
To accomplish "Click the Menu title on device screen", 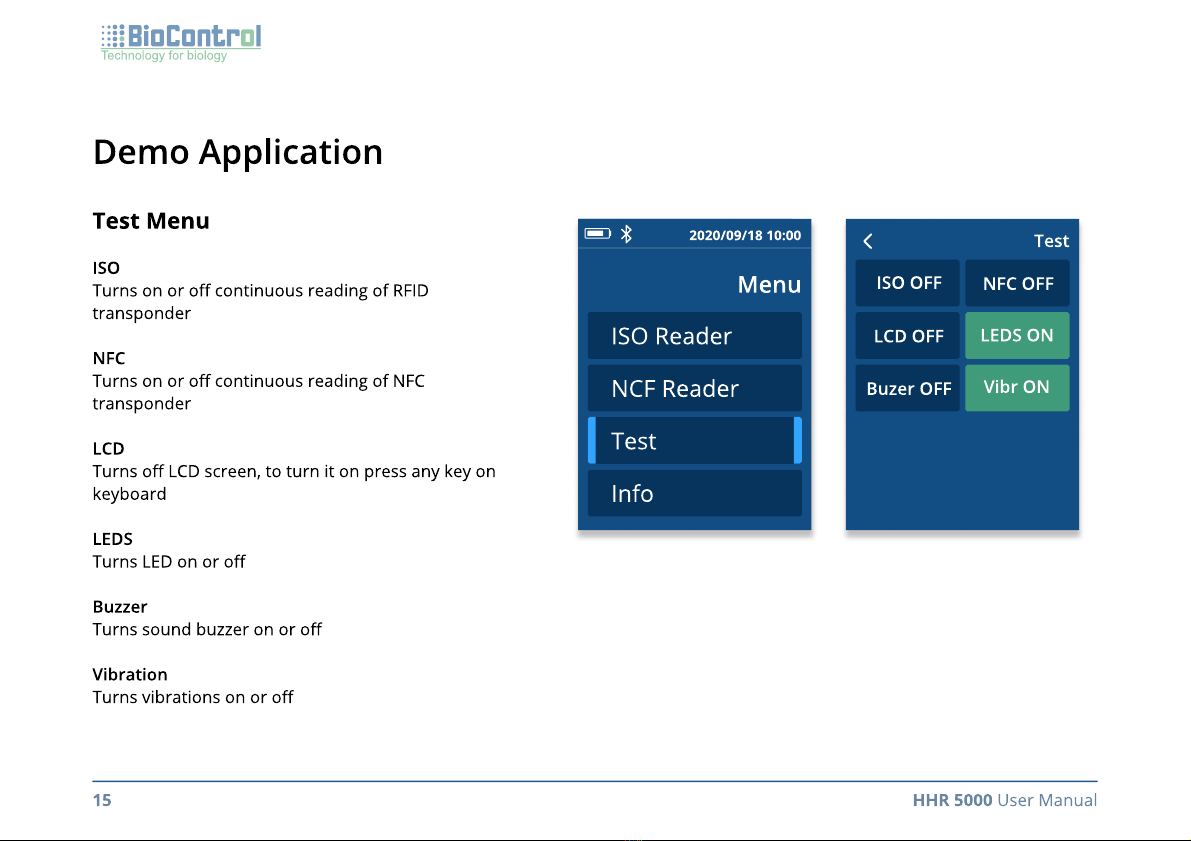I will point(769,284).
